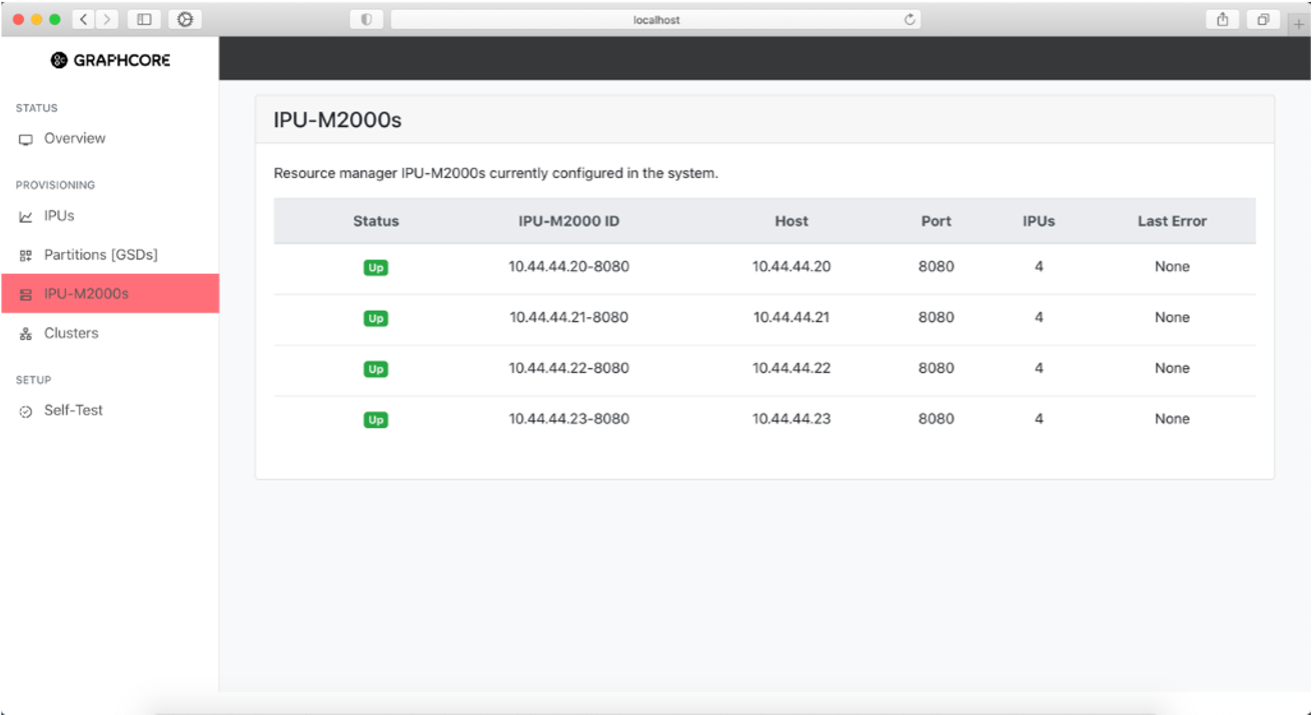Click the Self-Test check icon
The image size is (1313, 715).
pyautogui.click(x=26, y=412)
